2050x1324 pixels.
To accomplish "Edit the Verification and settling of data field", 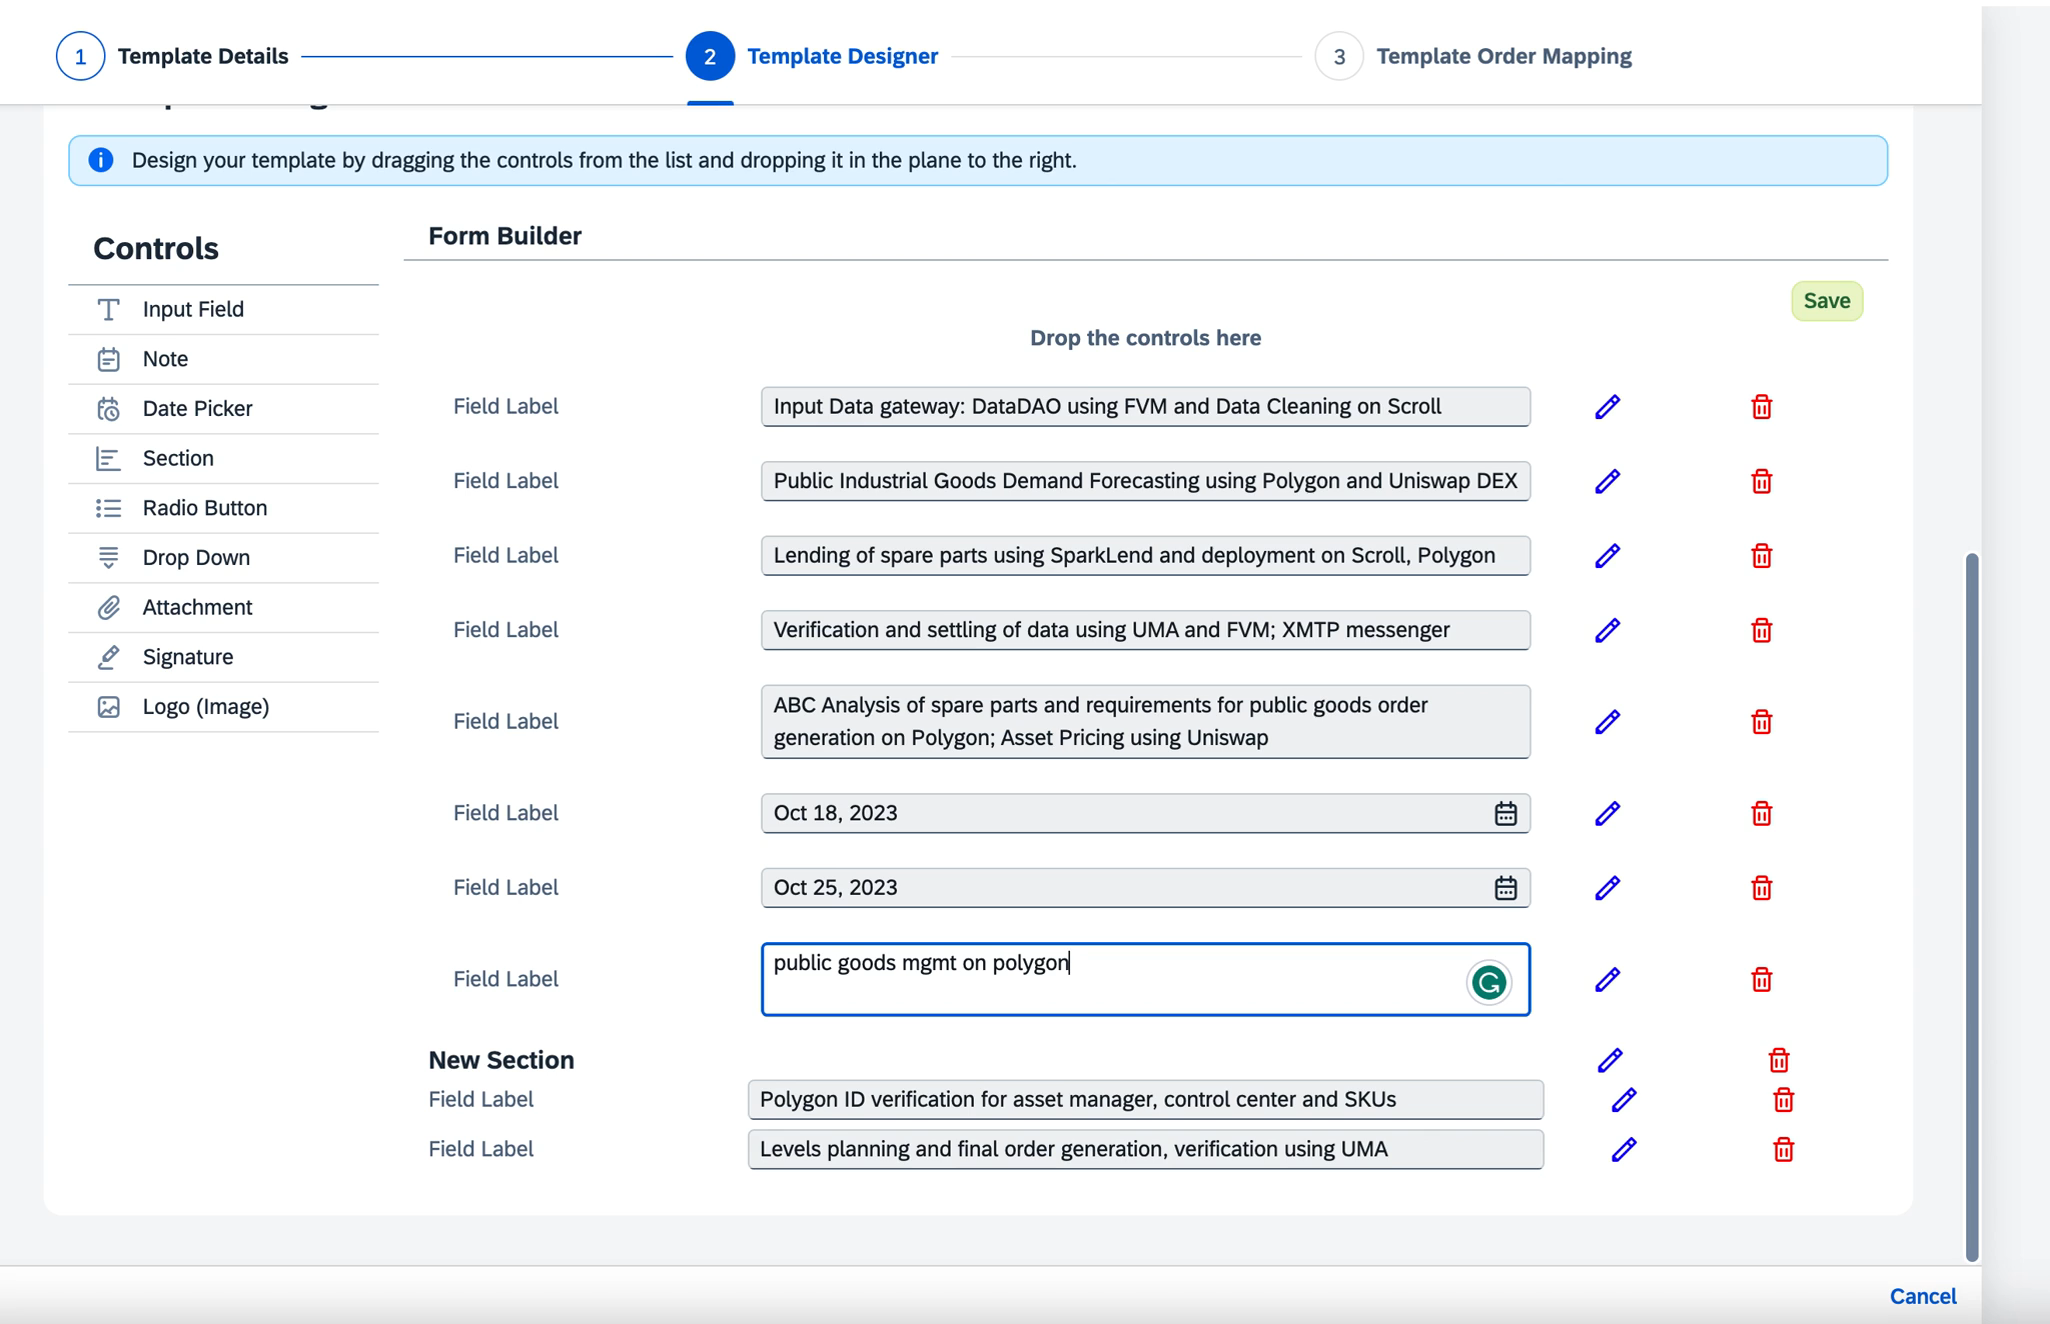I will (1607, 630).
